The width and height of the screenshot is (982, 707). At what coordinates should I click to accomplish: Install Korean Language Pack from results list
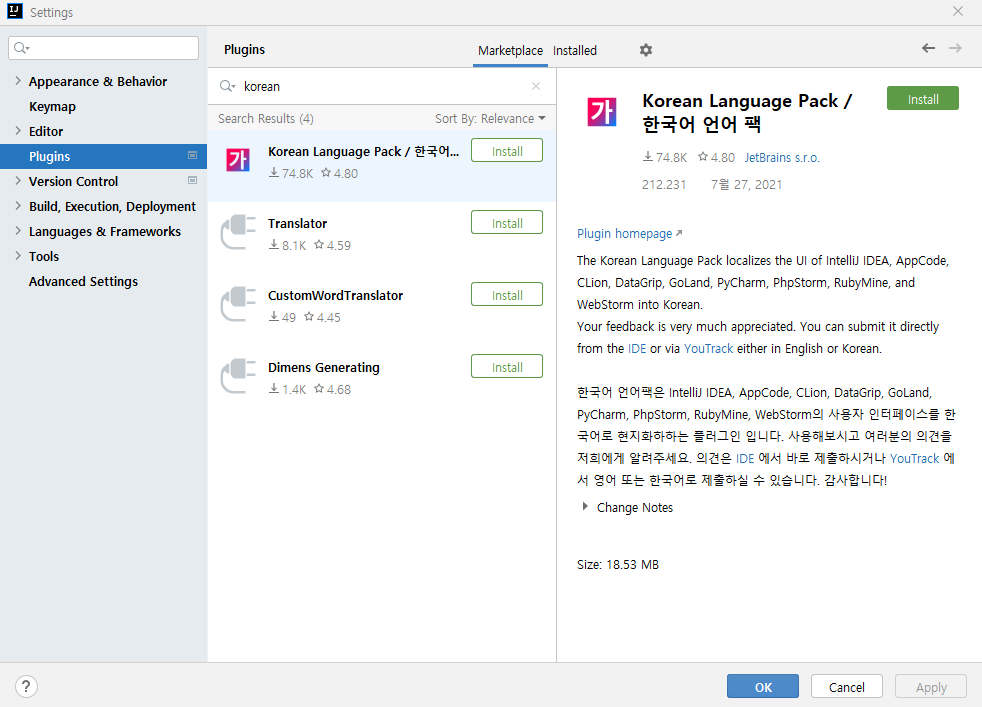(x=507, y=151)
